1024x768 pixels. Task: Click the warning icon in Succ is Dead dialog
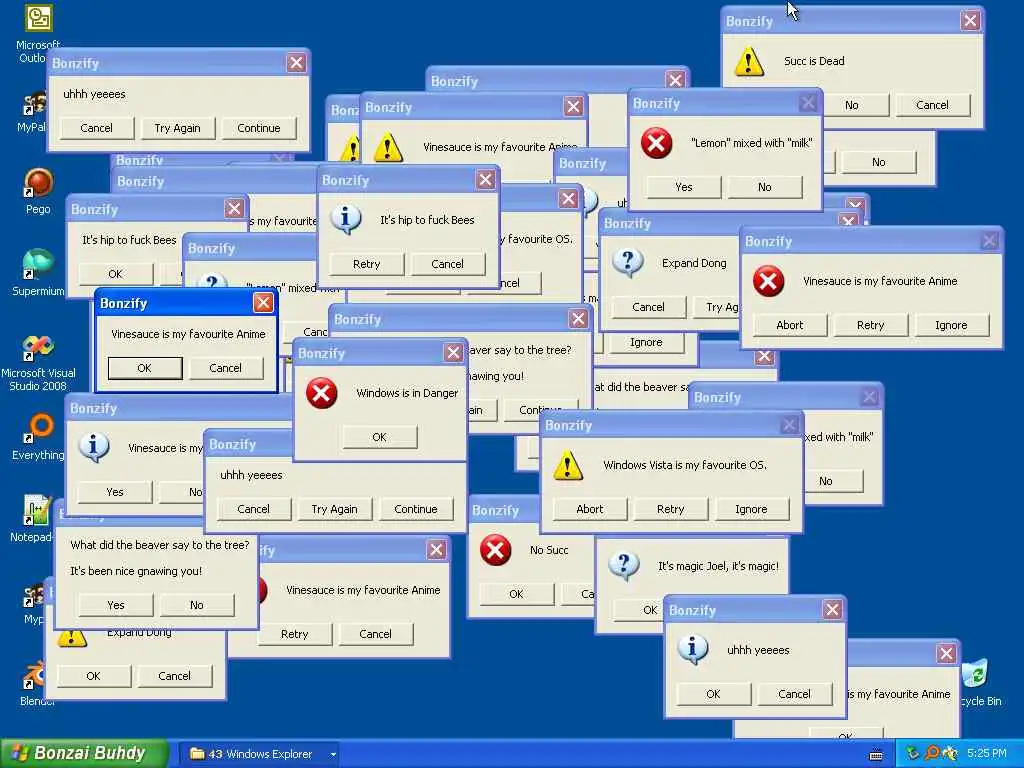click(749, 61)
